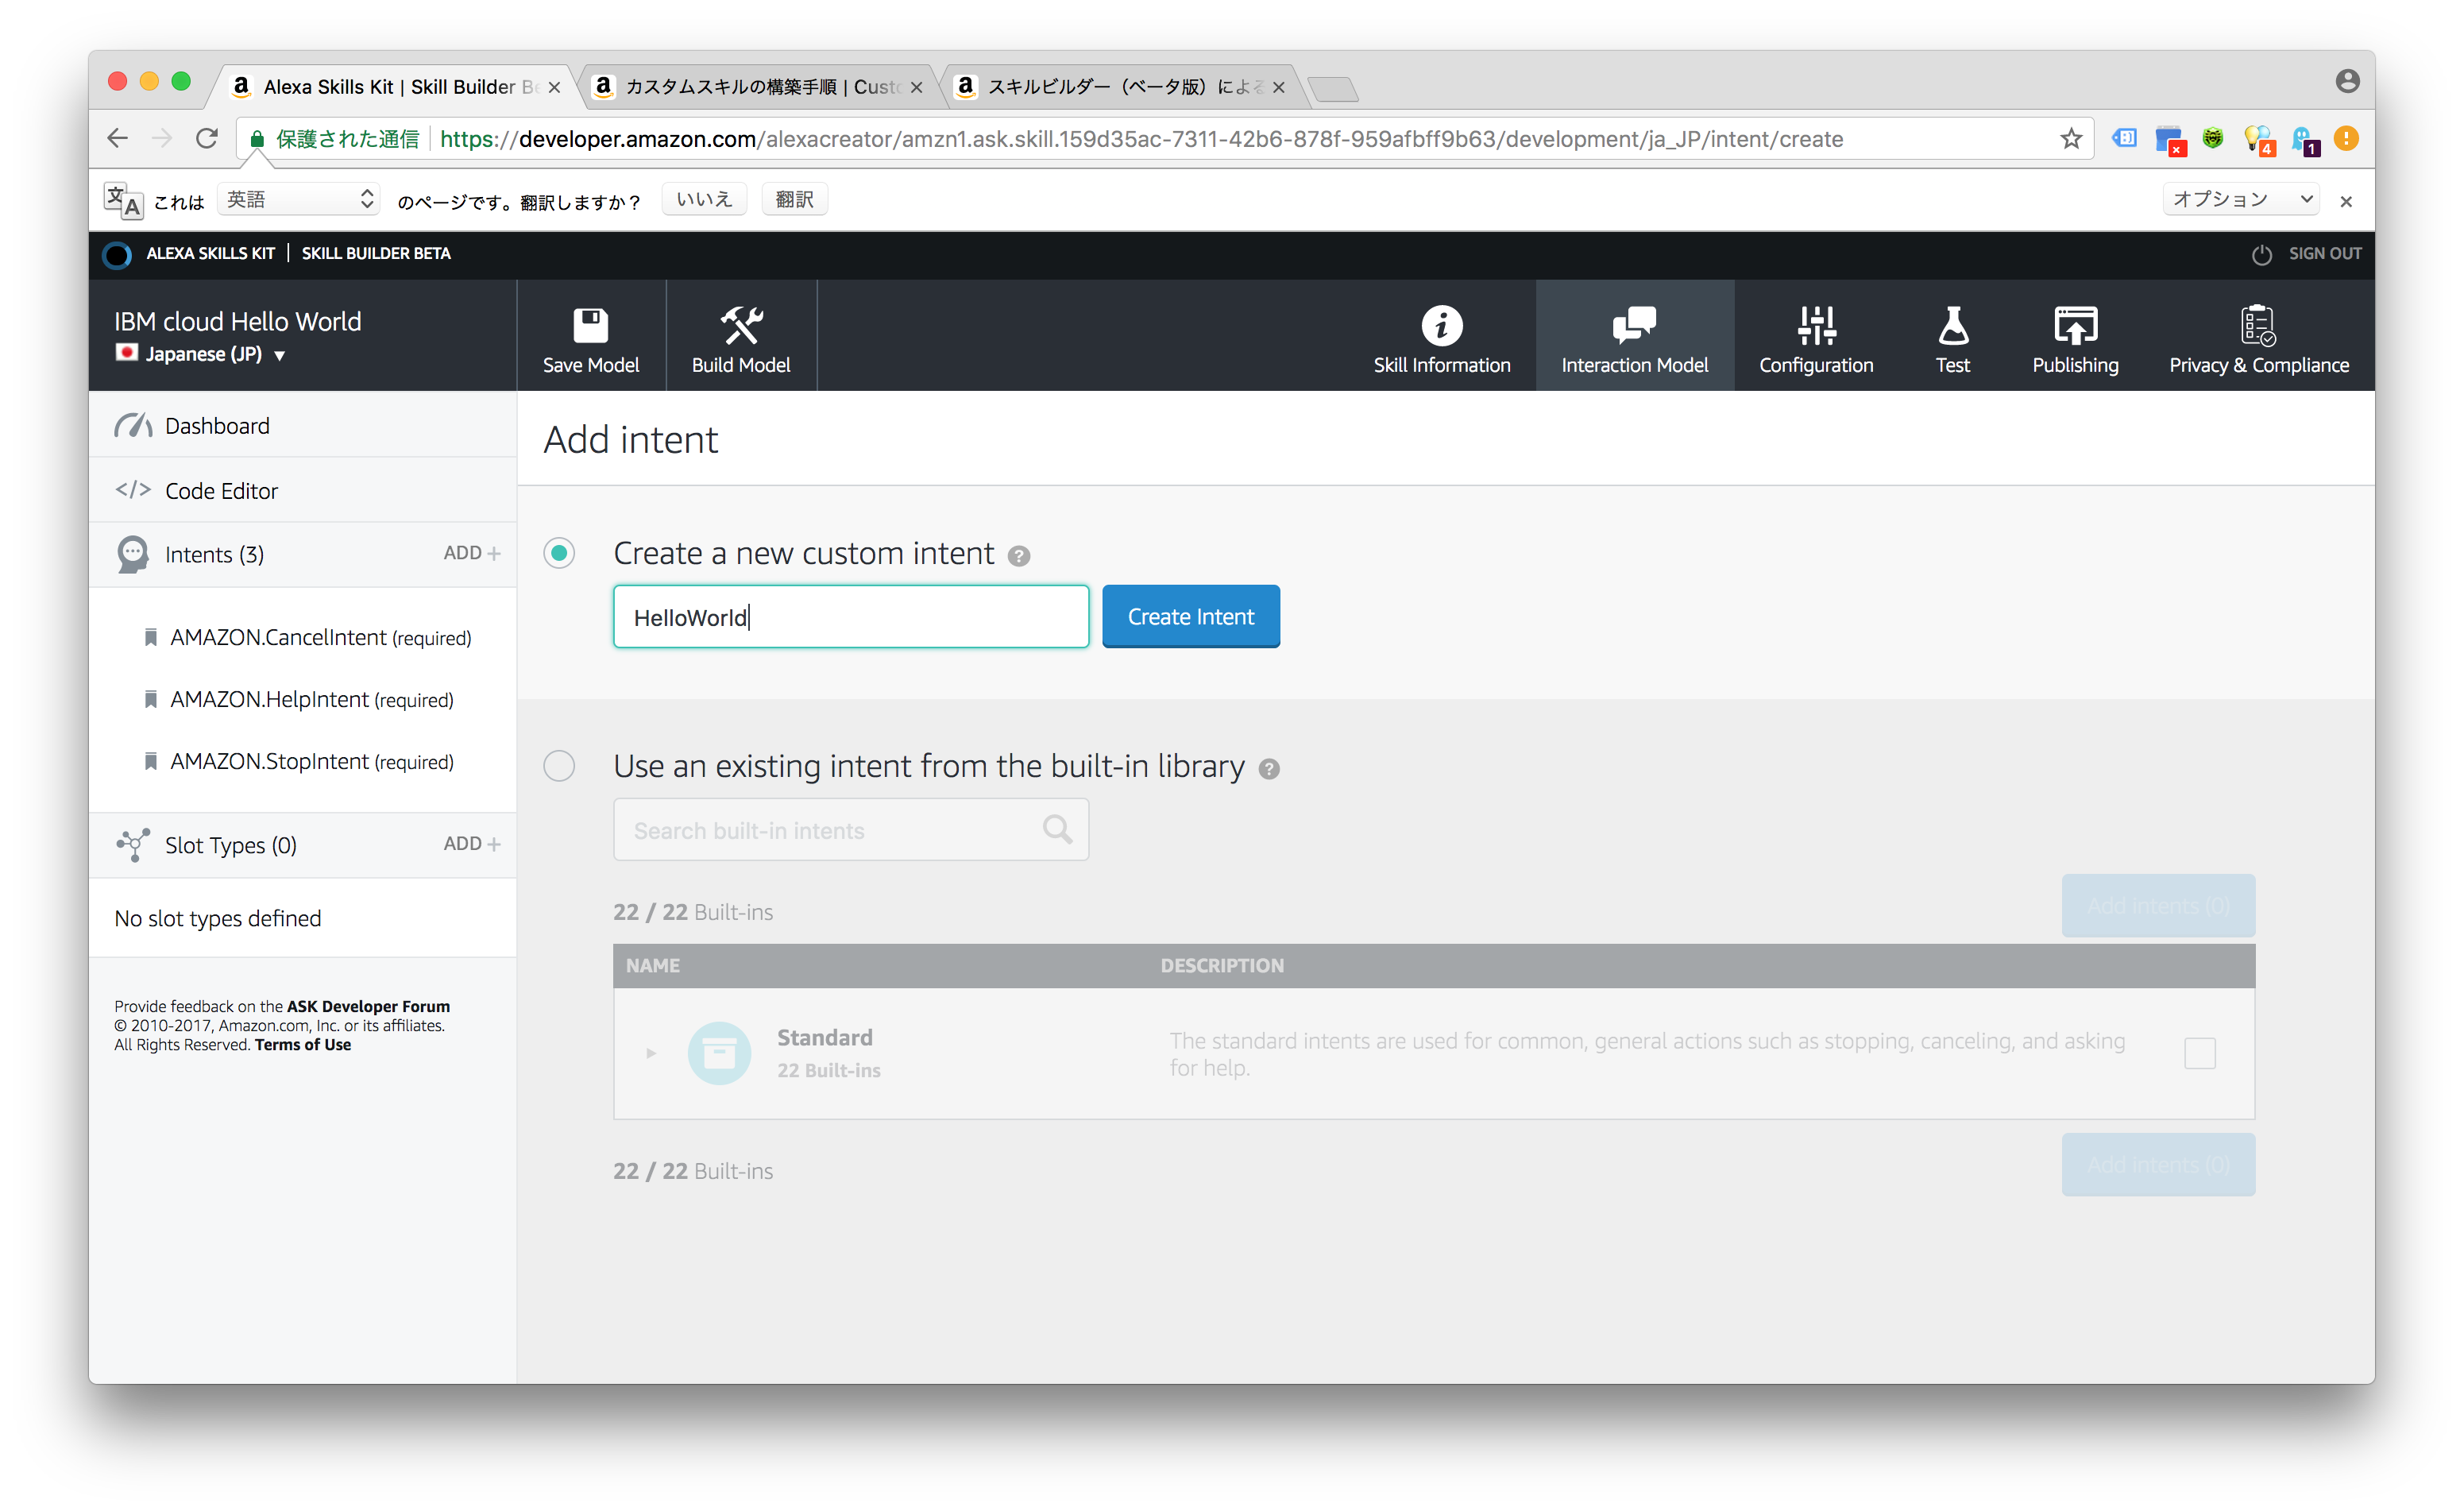Click help icon beside Create a new custom intent
Screen dimensions: 2464x1511
[1018, 556]
